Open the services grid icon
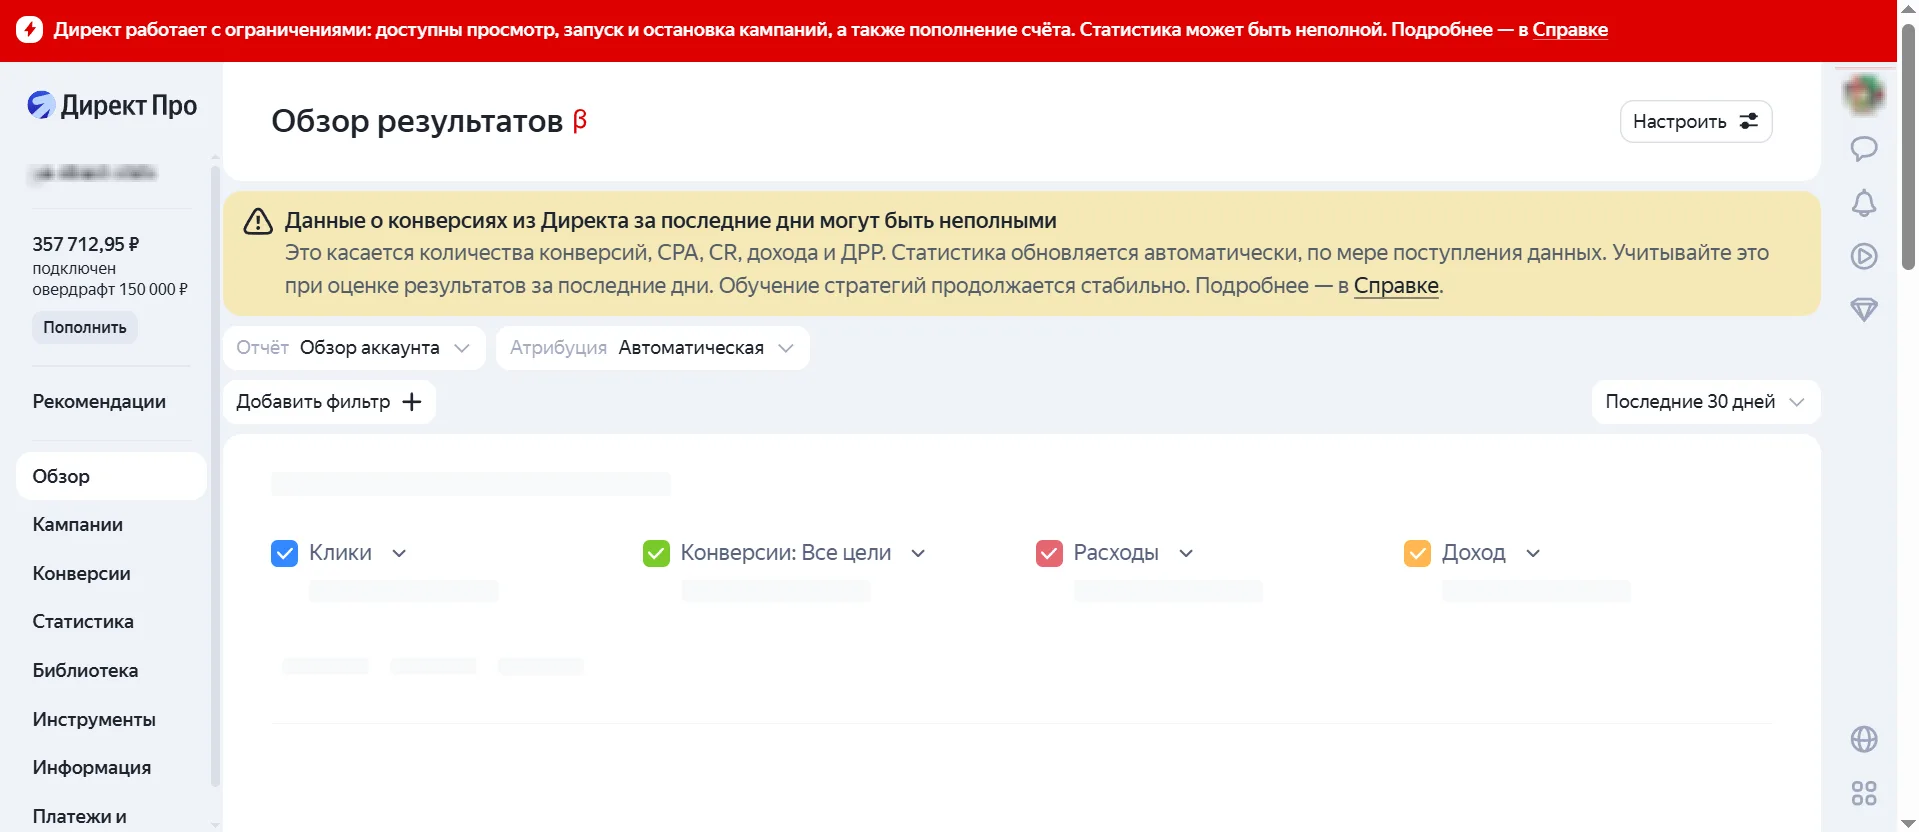The image size is (1919, 832). (1864, 793)
